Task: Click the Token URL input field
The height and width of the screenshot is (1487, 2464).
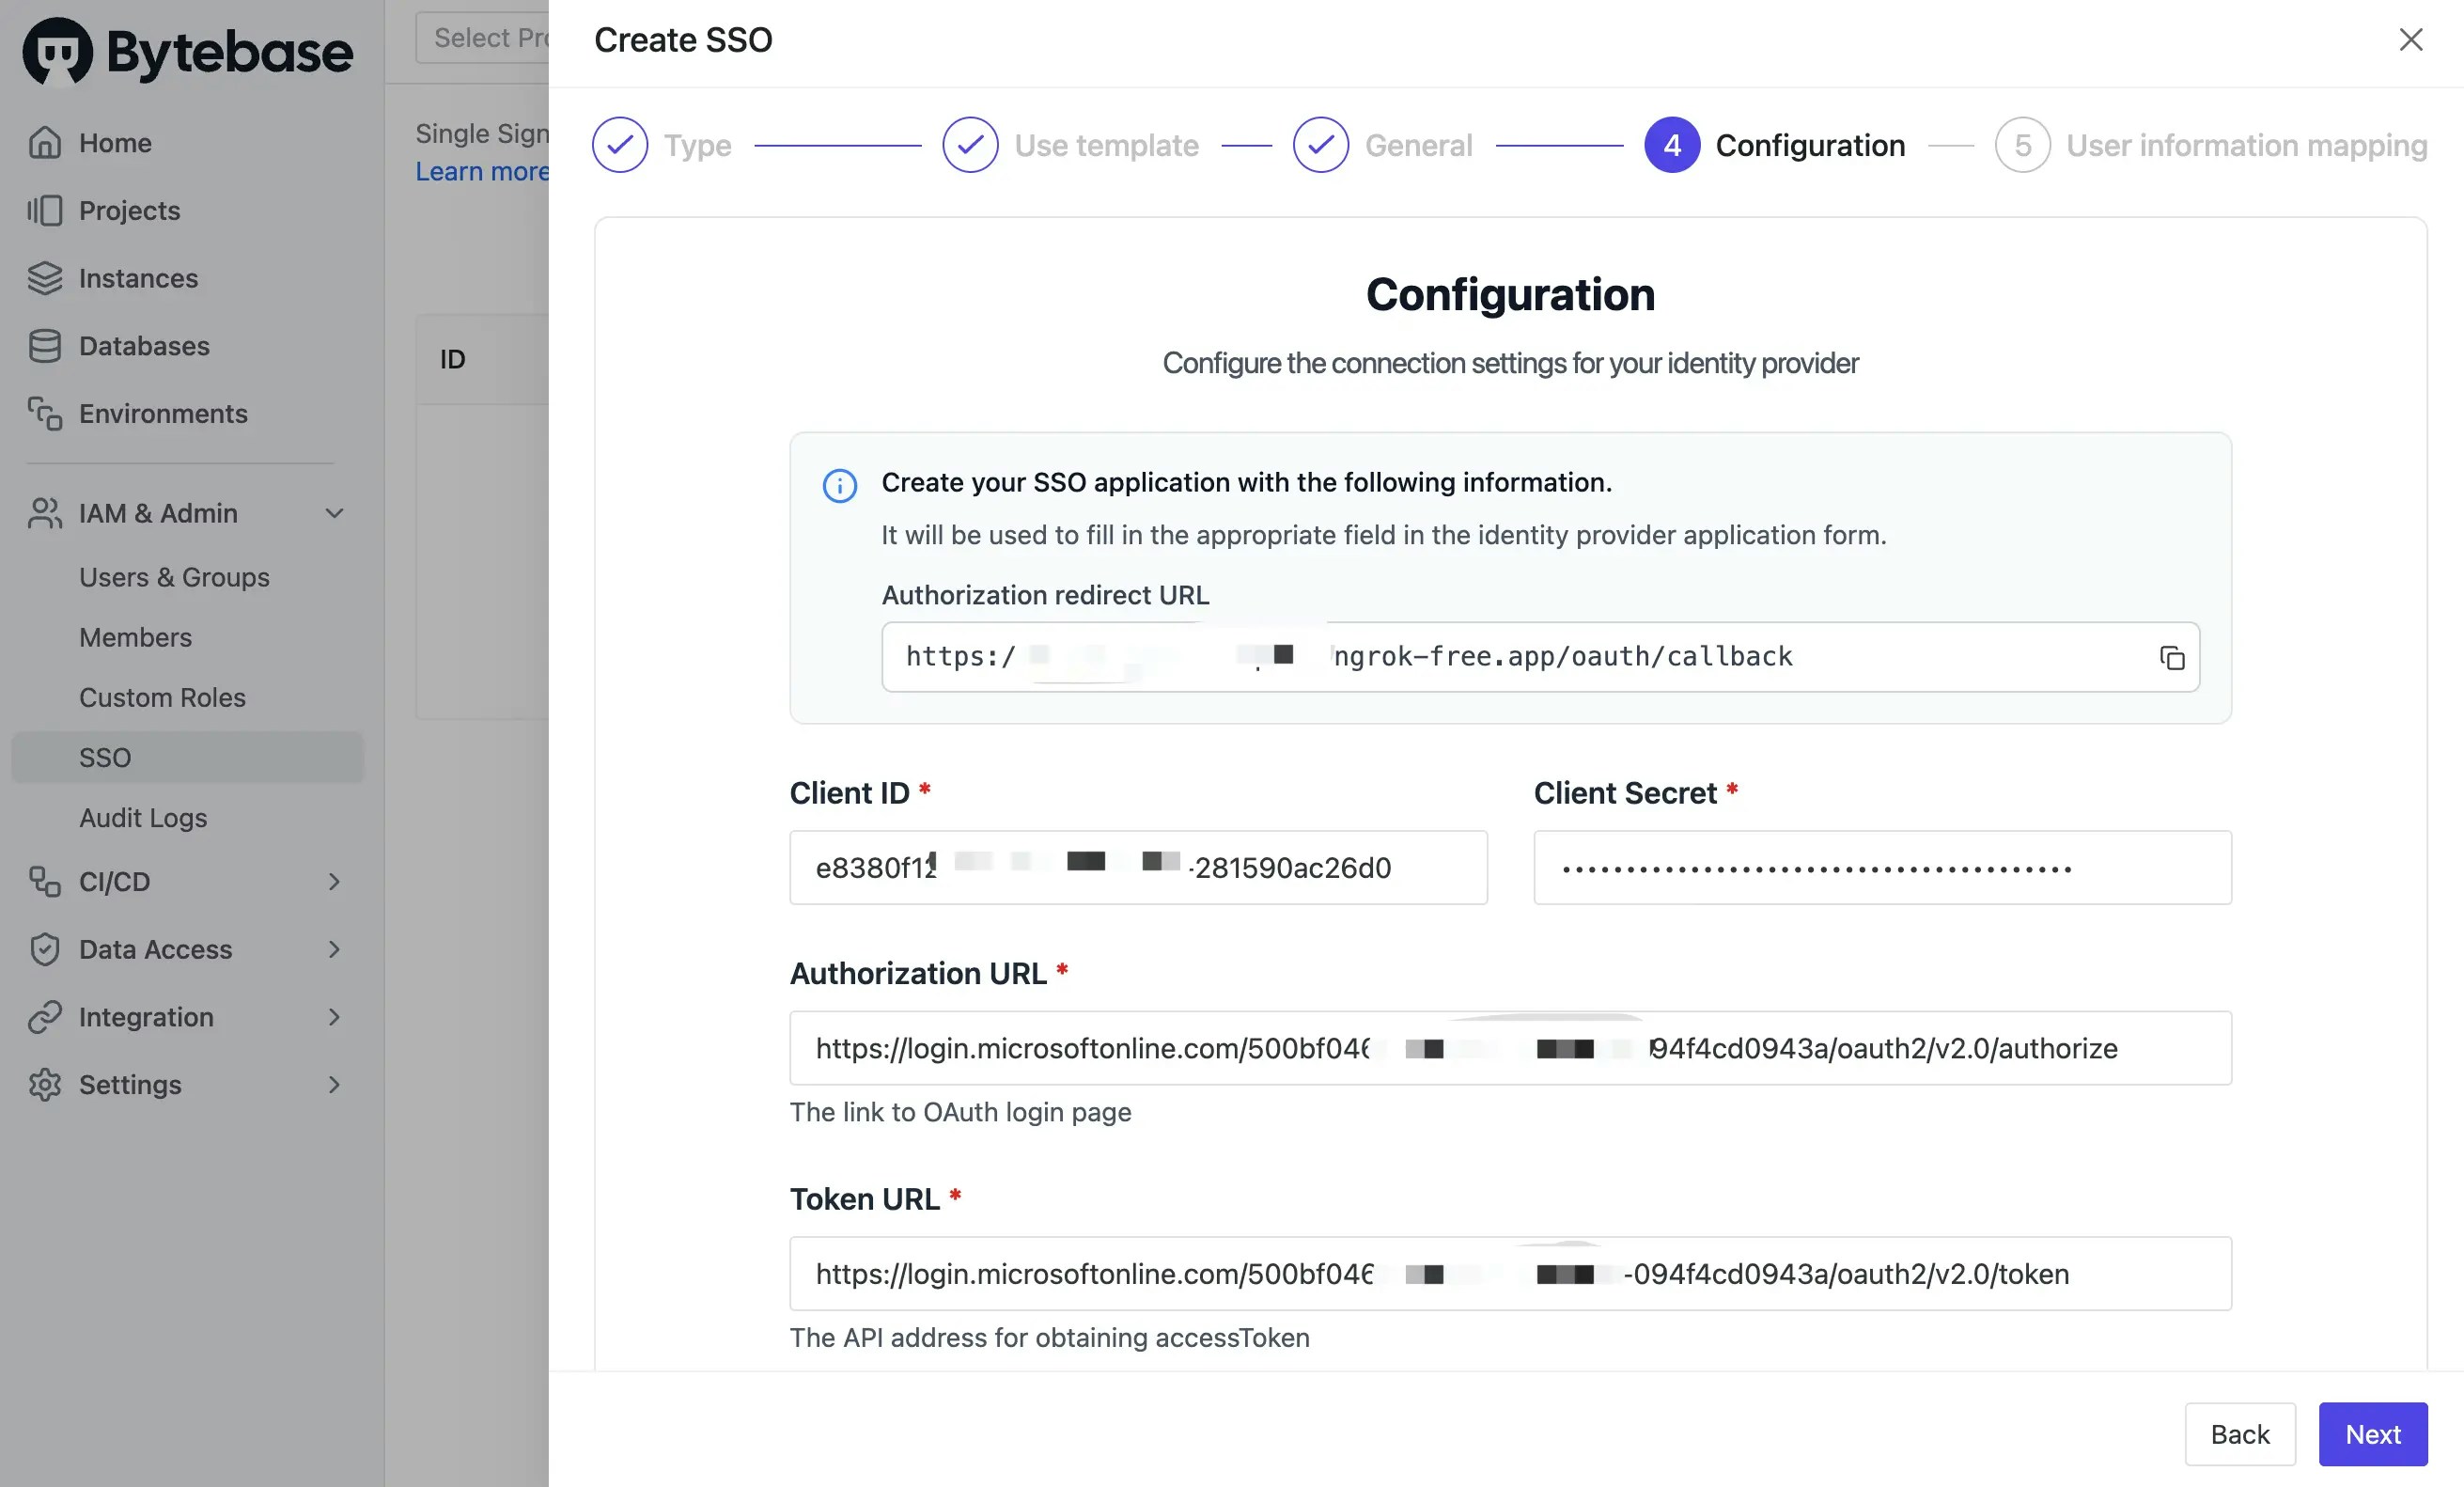Action: [x=1510, y=1274]
